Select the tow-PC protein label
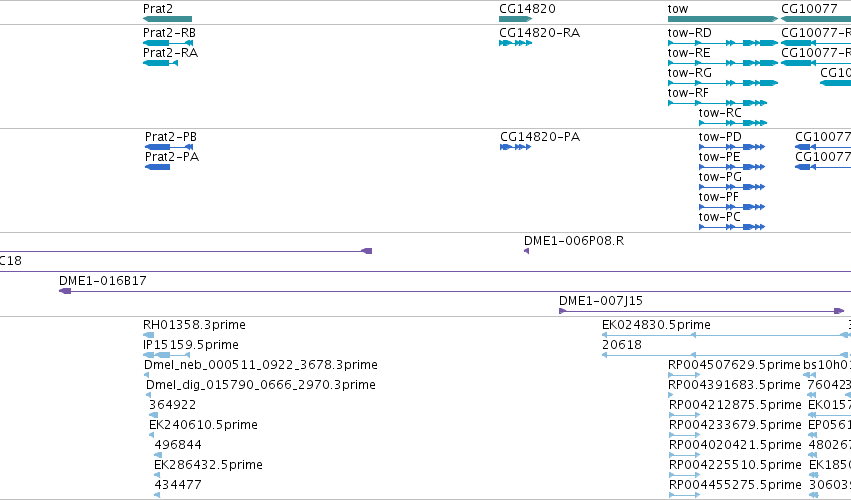851x500 pixels. click(720, 217)
